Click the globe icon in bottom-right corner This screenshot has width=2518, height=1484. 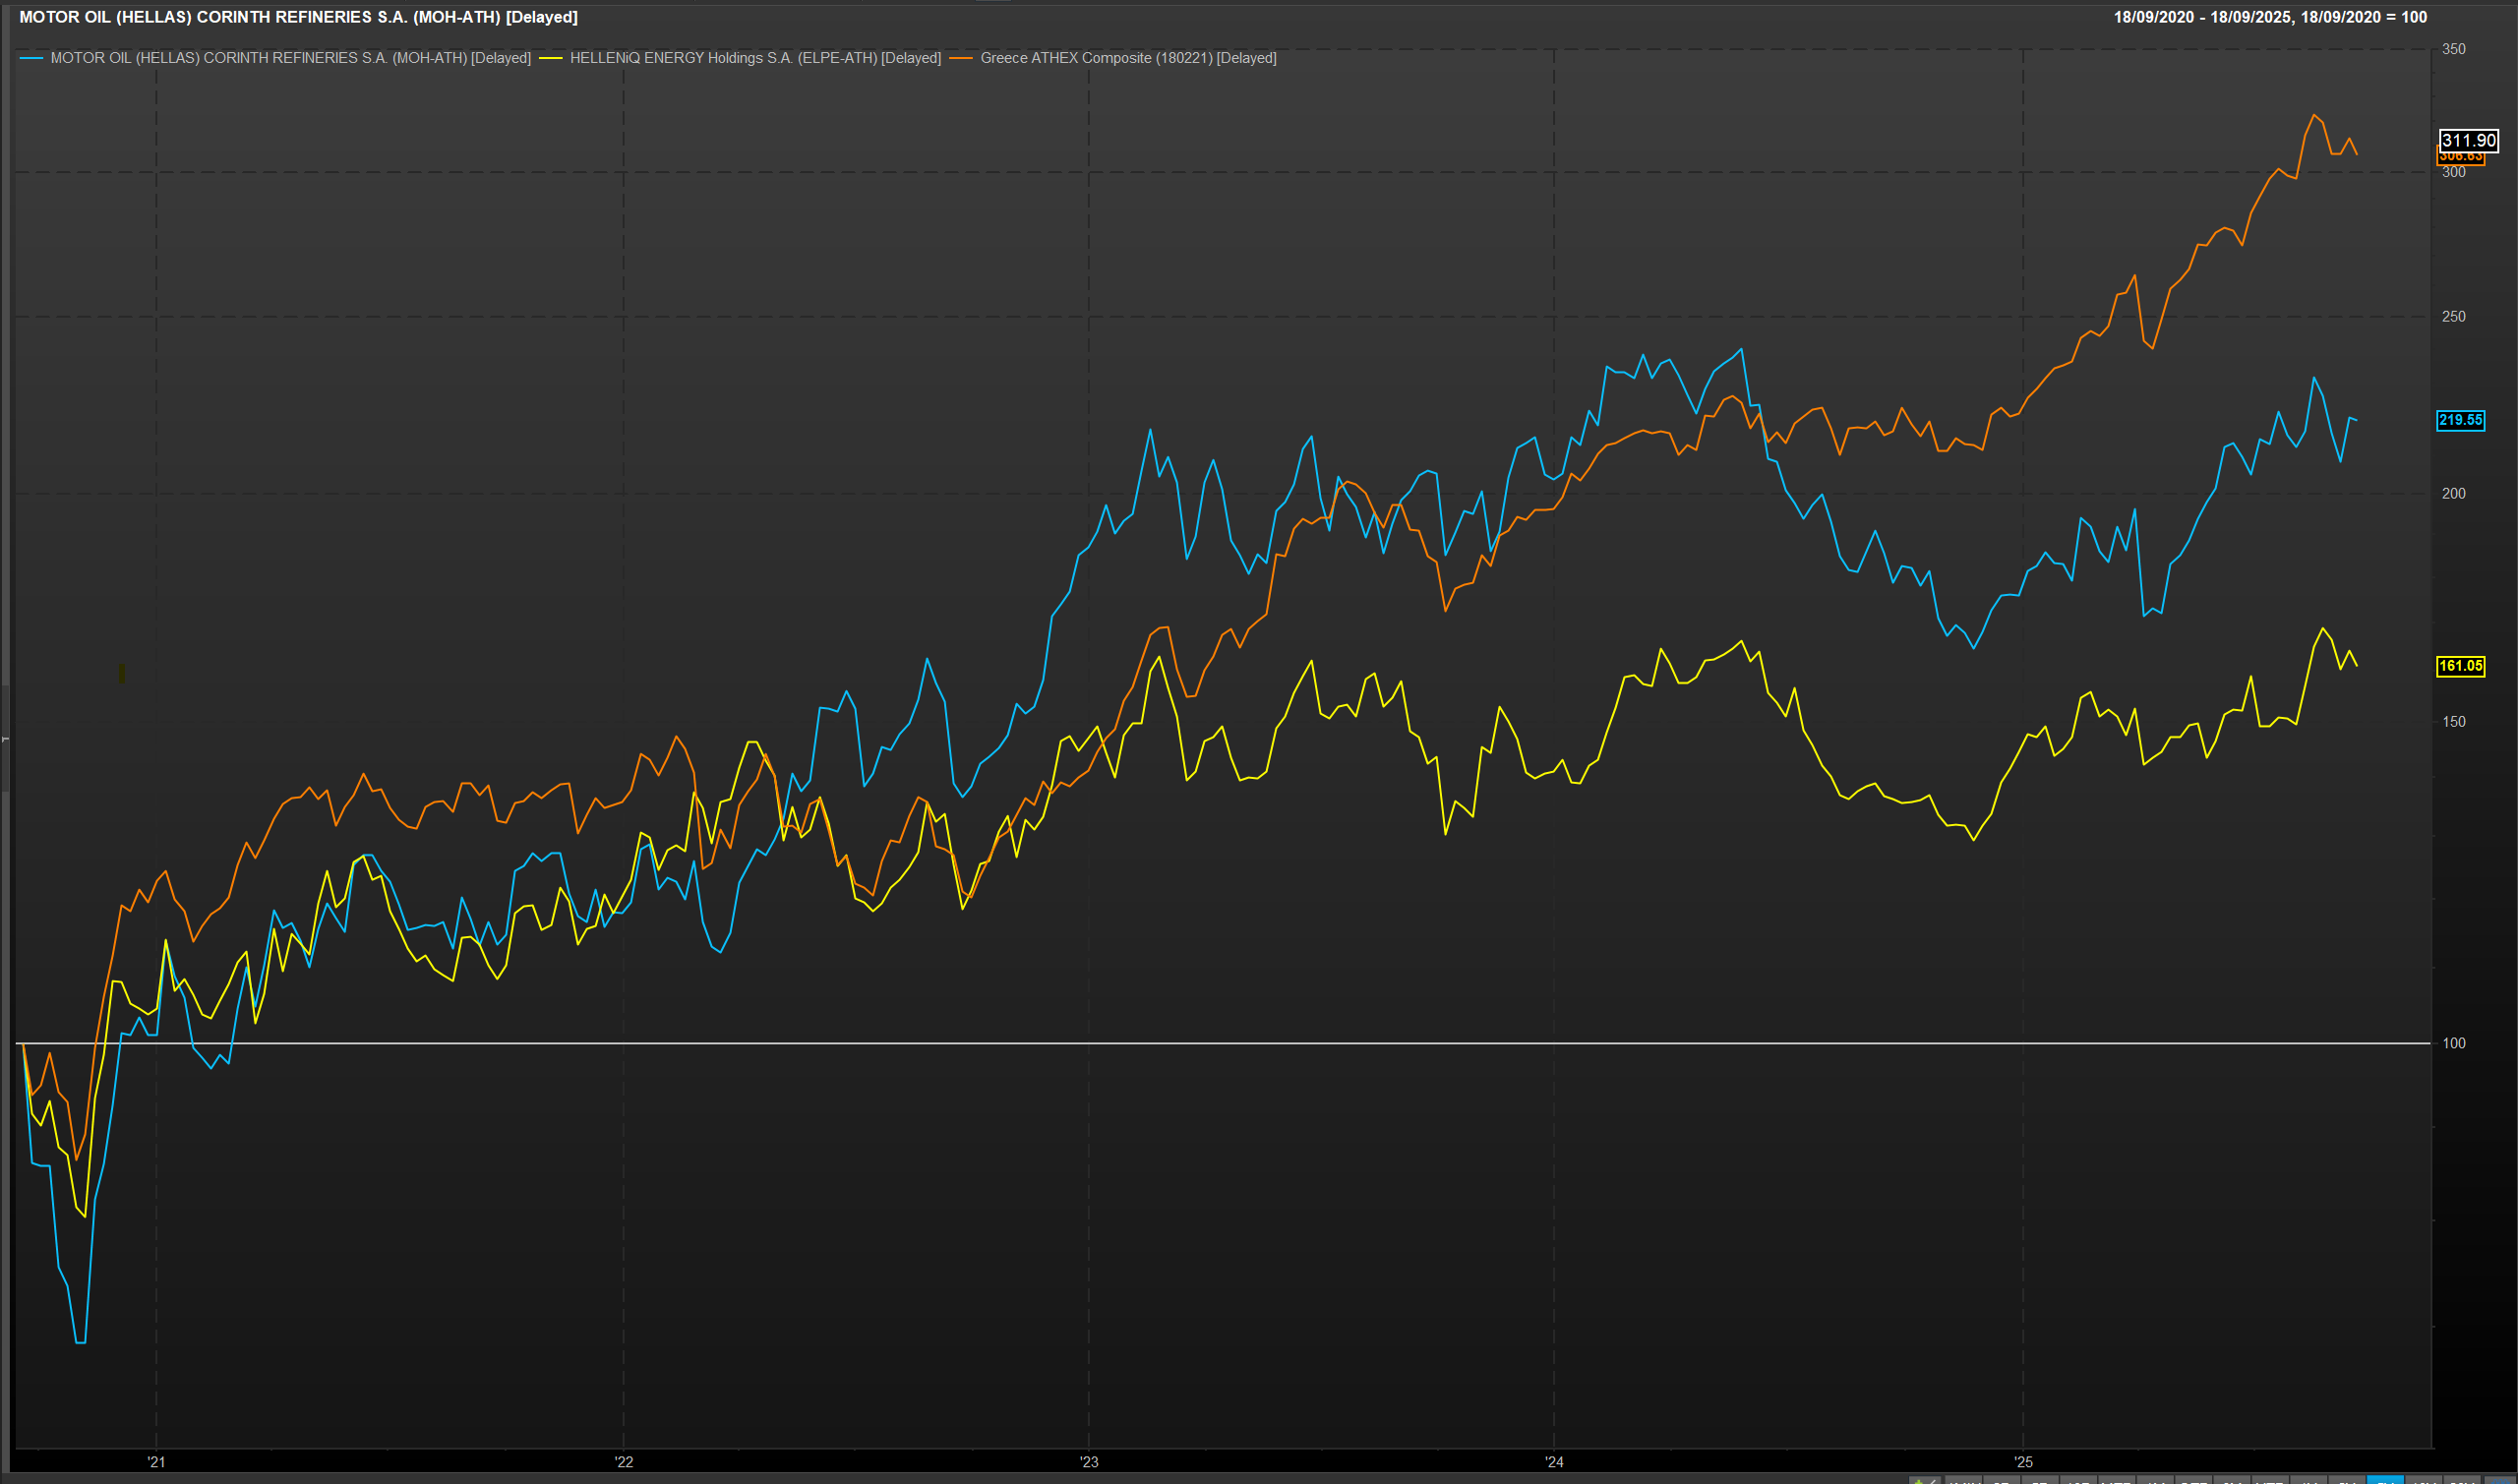(2500, 1481)
